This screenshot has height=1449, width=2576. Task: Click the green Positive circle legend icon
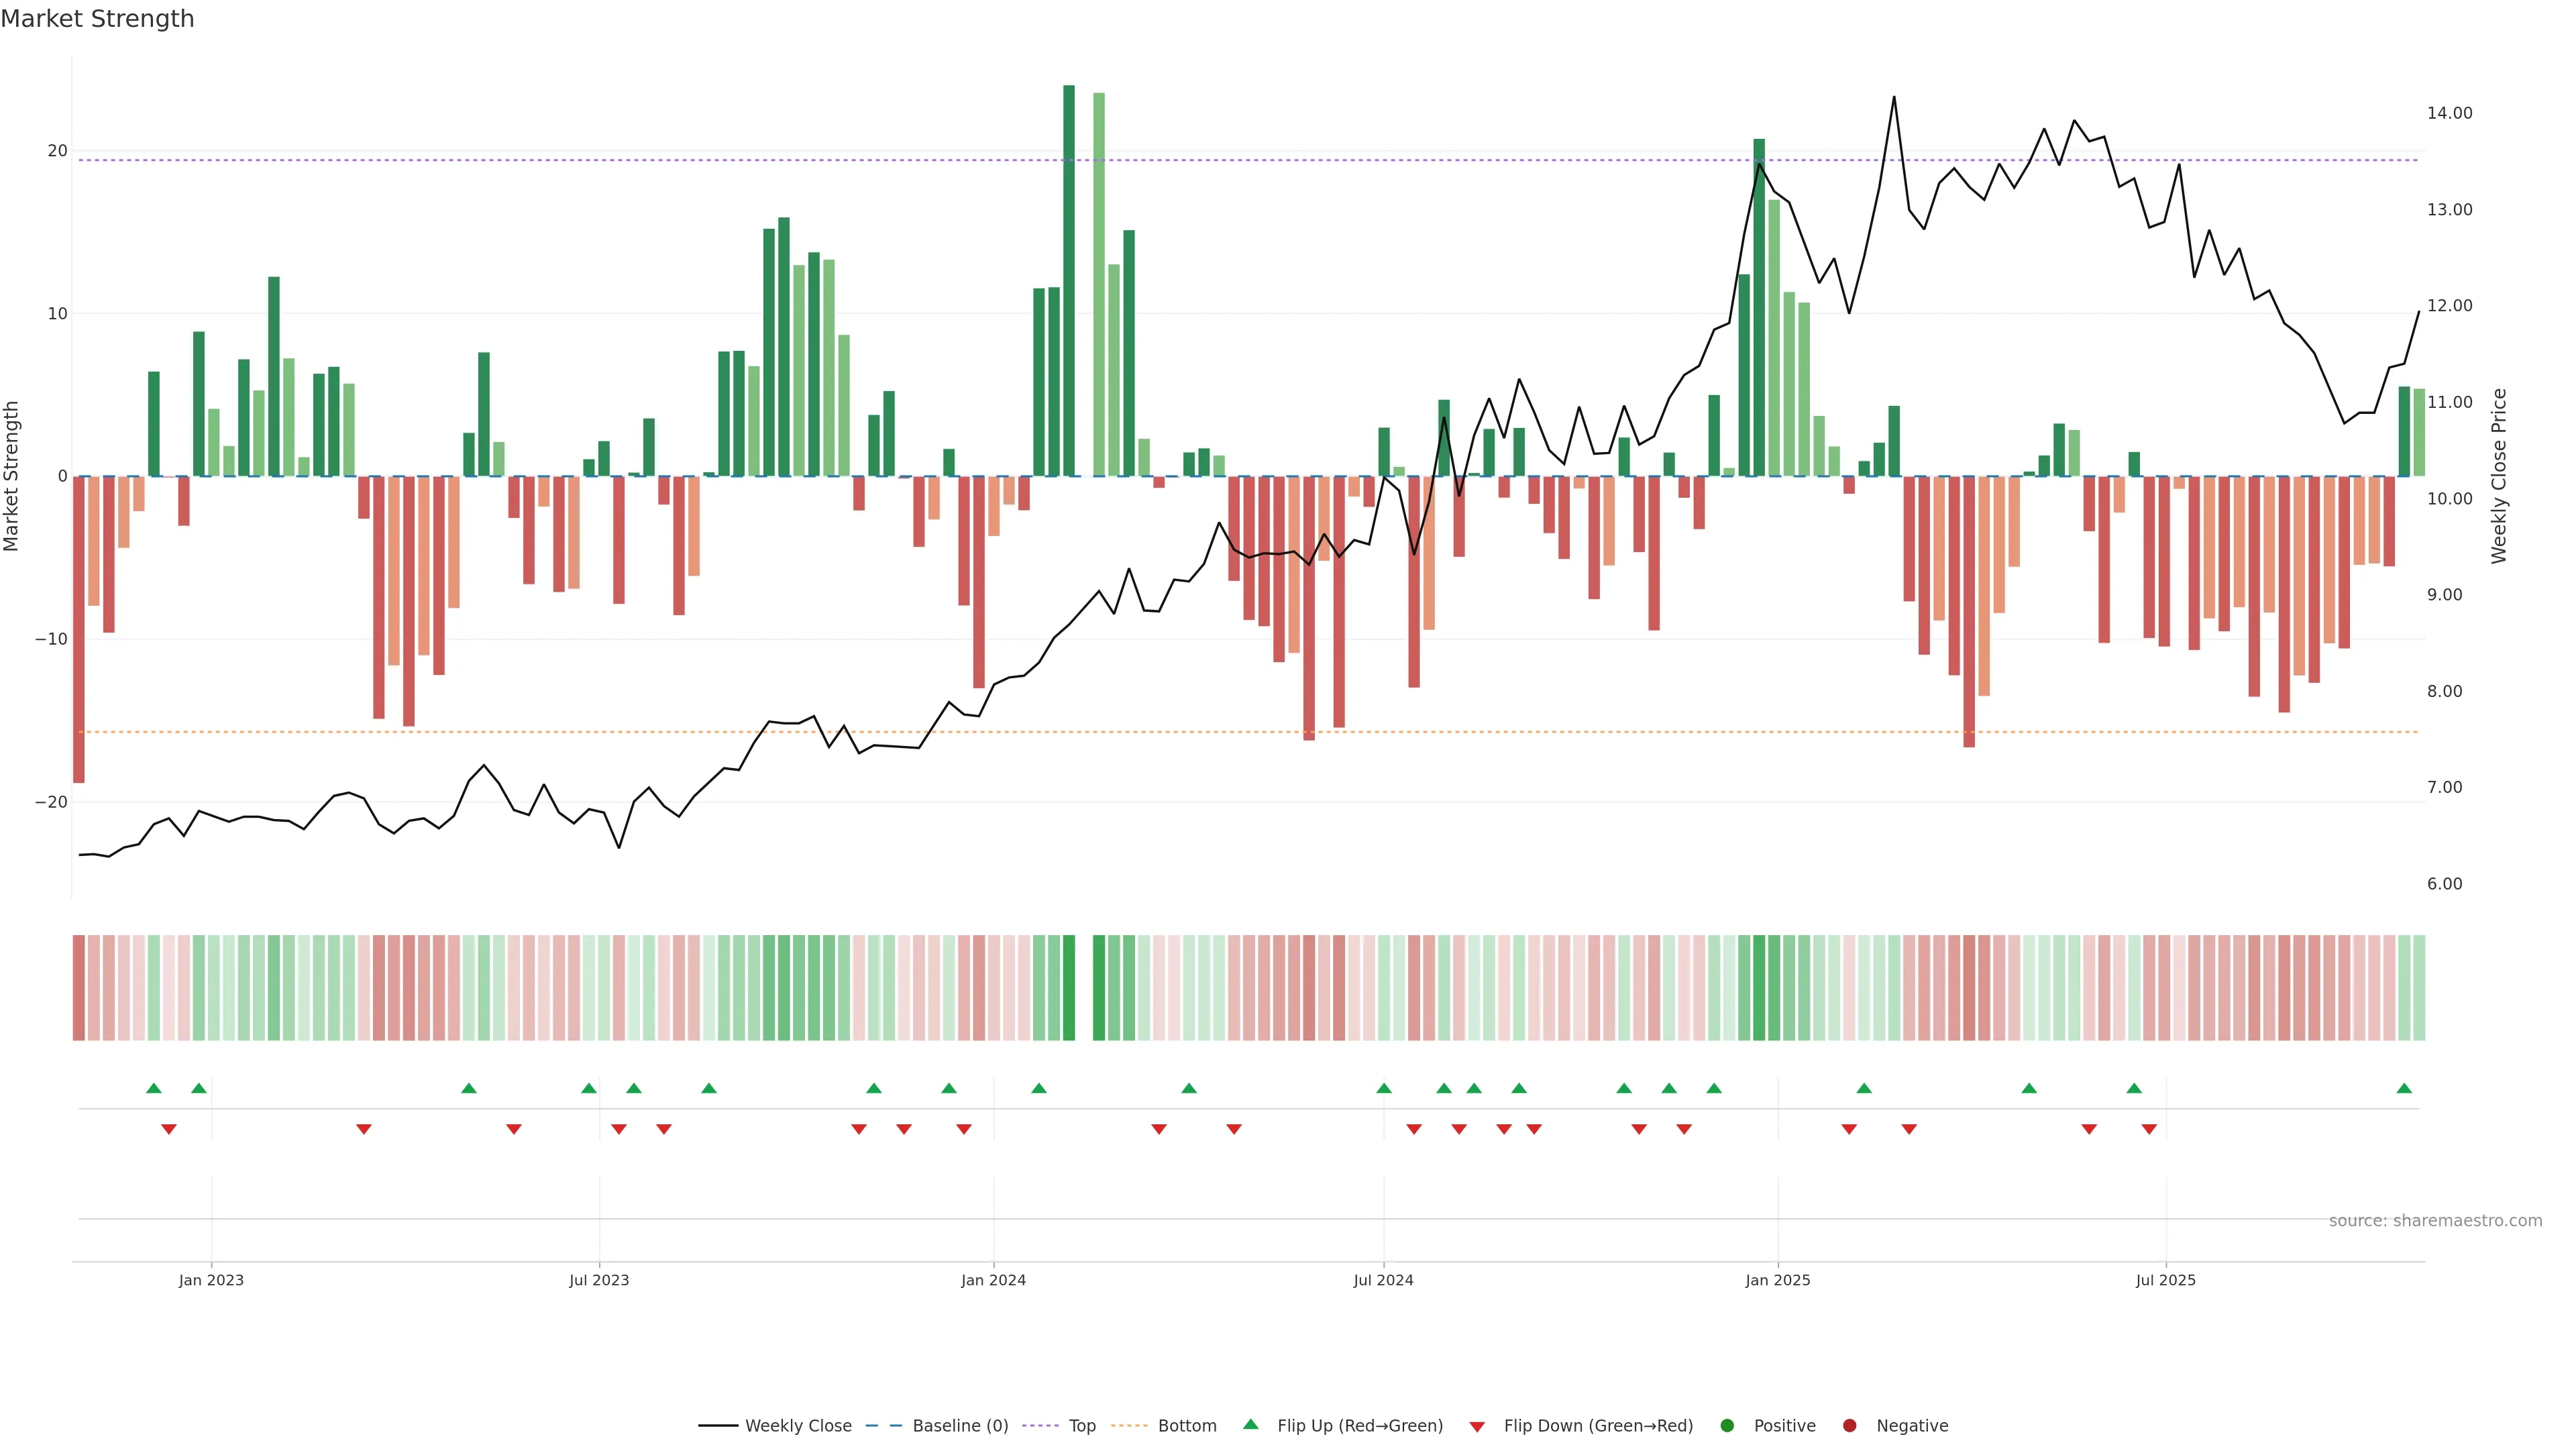pyautogui.click(x=1727, y=1426)
